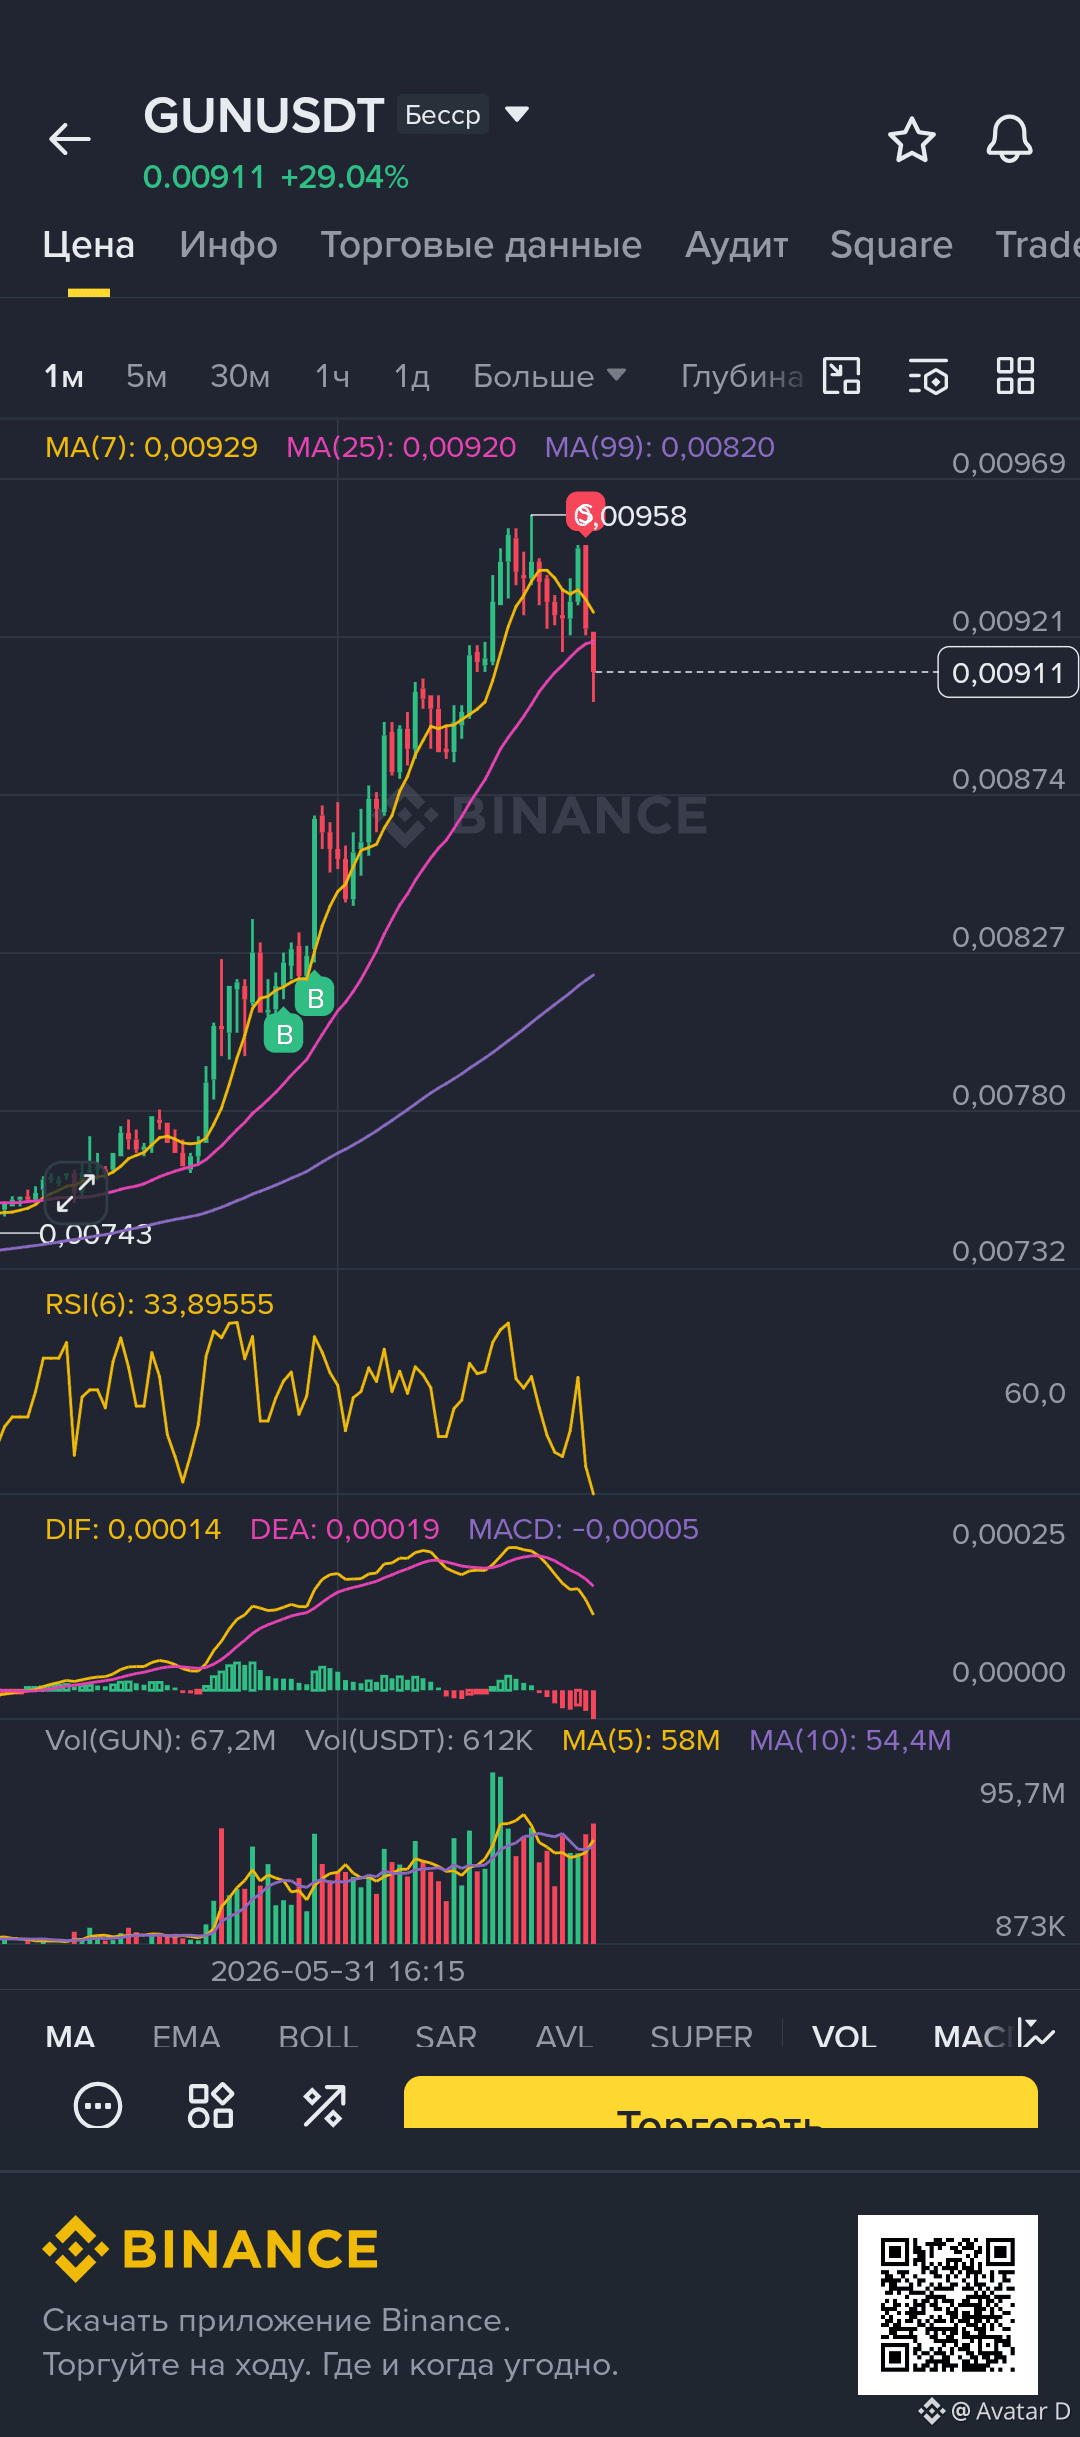Open the Аудит tab
This screenshot has height=2437, width=1080.
pyautogui.click(x=737, y=245)
